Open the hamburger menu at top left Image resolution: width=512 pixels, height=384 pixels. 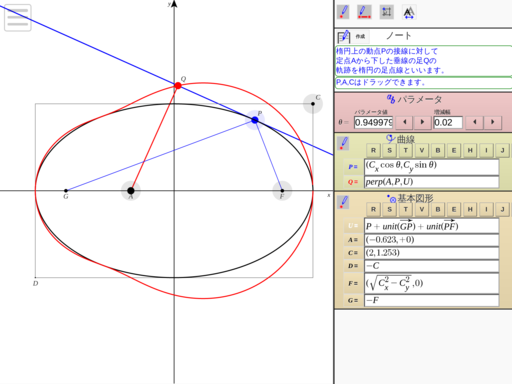point(18,18)
